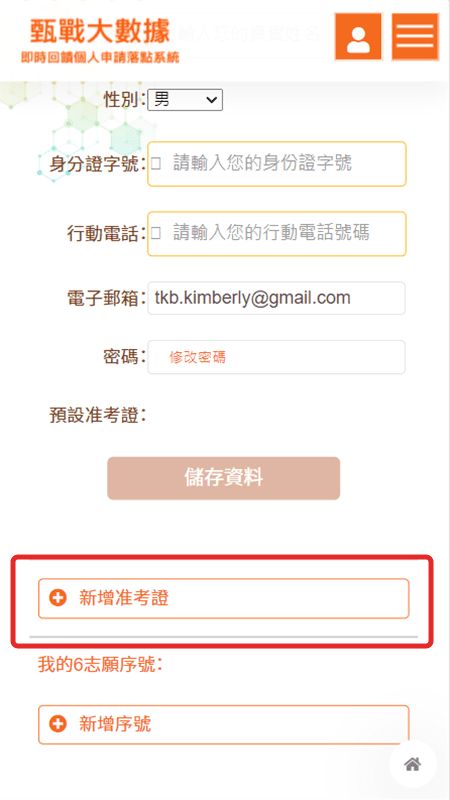Click the plus icon beside 新增准考證
Viewport: 450px width, 800px height.
tap(58, 598)
